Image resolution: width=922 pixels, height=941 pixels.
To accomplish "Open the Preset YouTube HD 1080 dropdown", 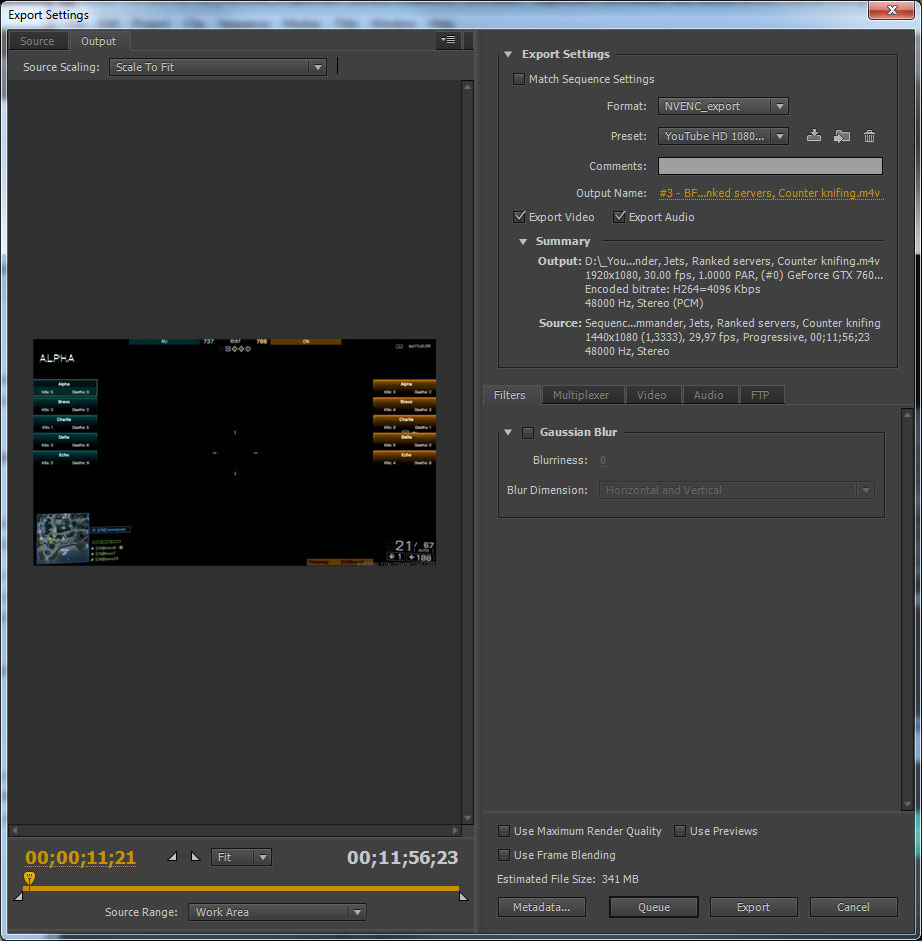I will [x=723, y=136].
